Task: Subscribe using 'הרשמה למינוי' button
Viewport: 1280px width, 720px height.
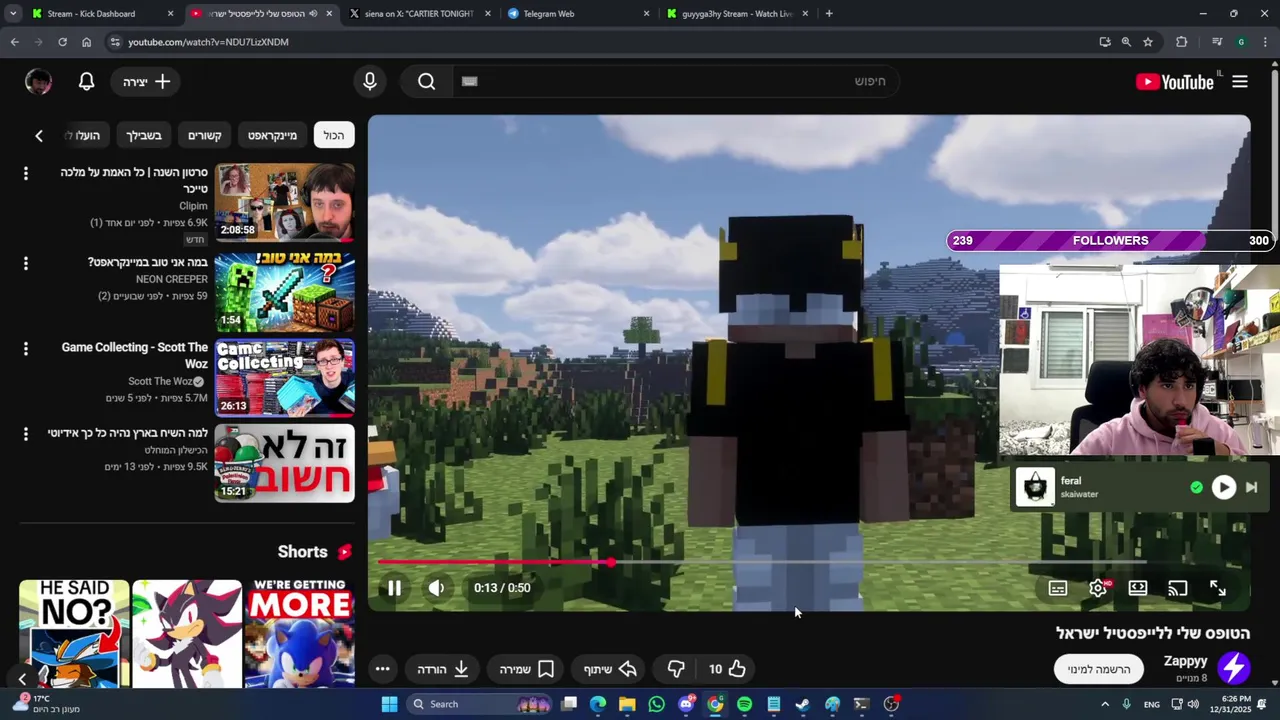Action: point(1098,669)
